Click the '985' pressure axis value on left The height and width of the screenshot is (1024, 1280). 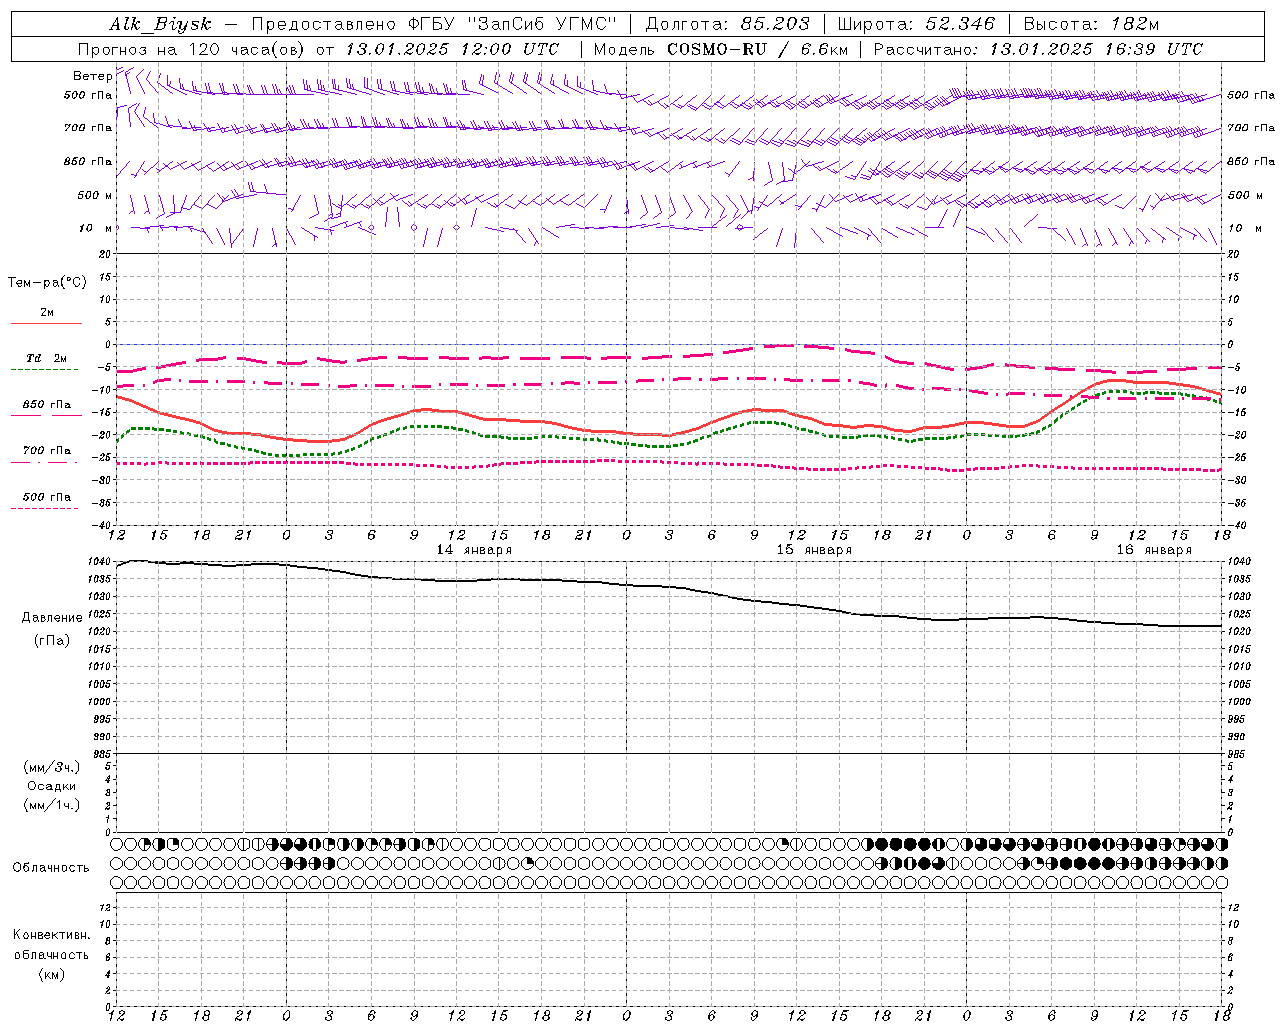(x=103, y=754)
